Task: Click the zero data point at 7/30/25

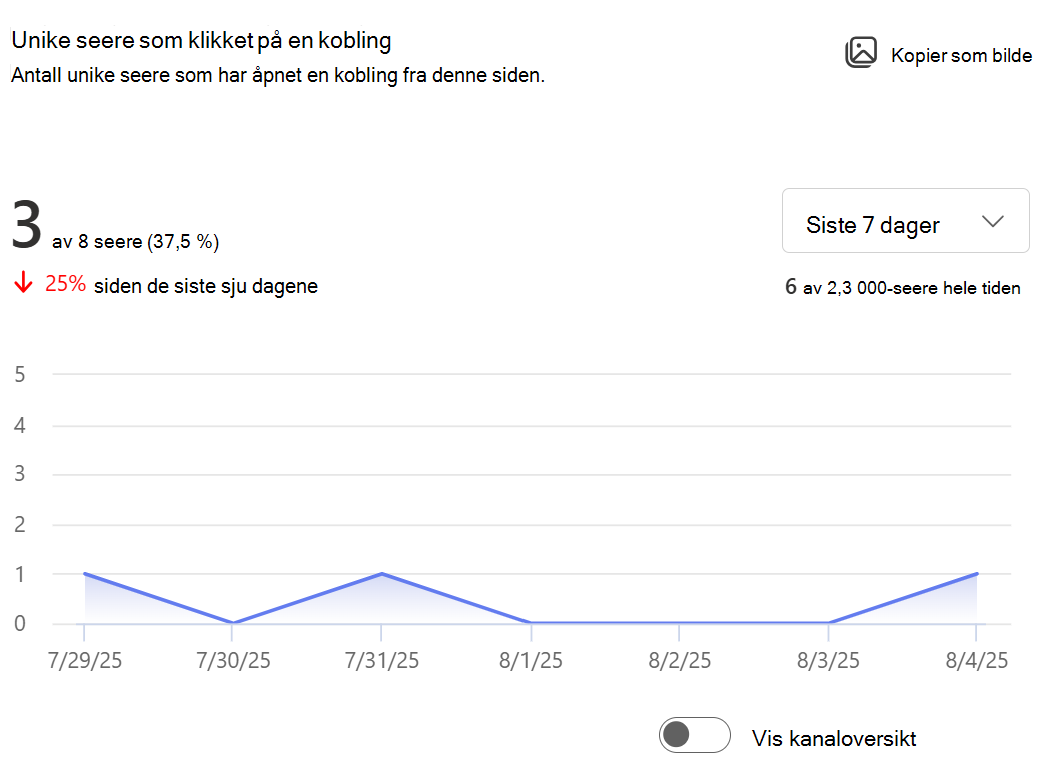Action: tap(233, 622)
